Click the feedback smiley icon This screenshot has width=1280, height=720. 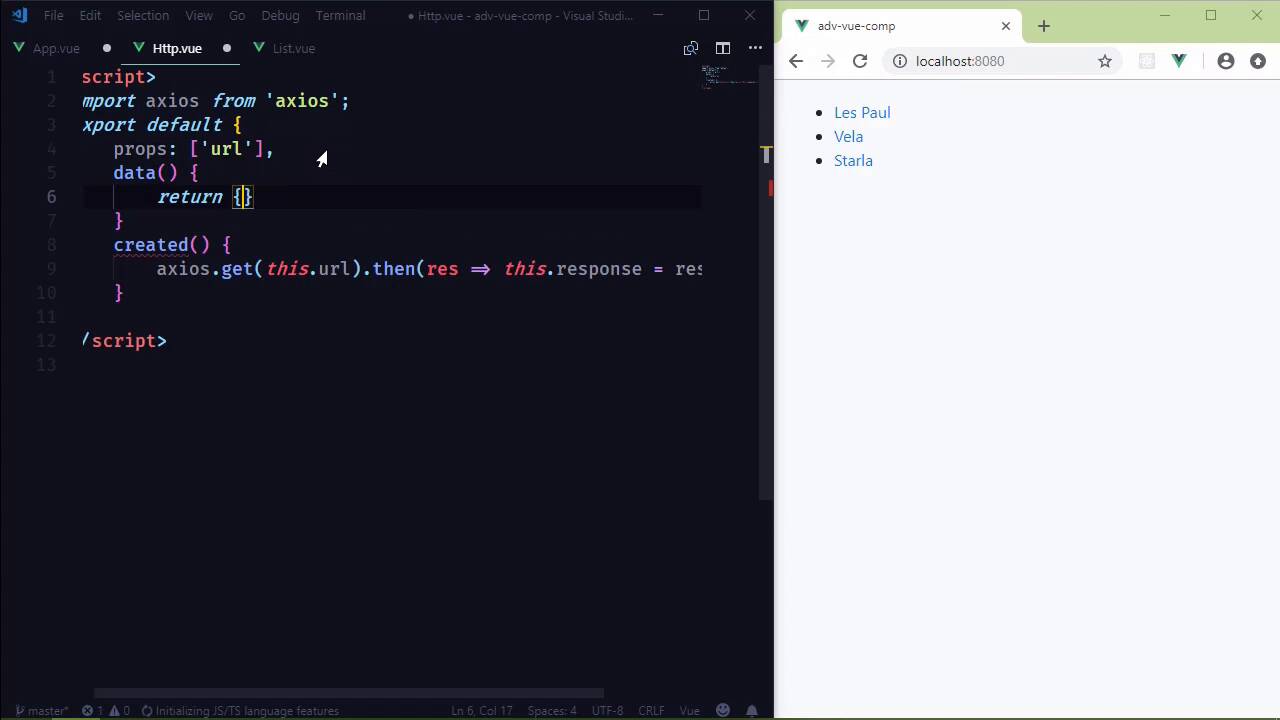coord(723,711)
